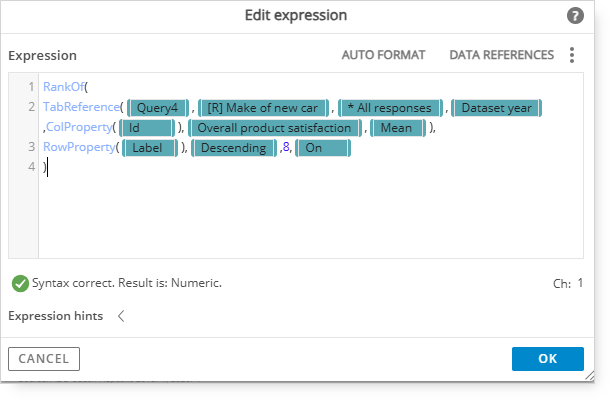
Task: Click the Id property token
Action: [146, 128]
